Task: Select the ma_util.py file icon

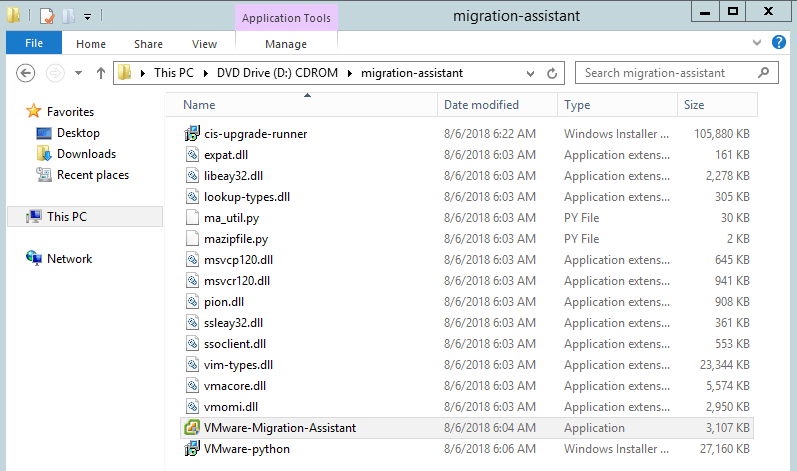Action: coord(193,218)
